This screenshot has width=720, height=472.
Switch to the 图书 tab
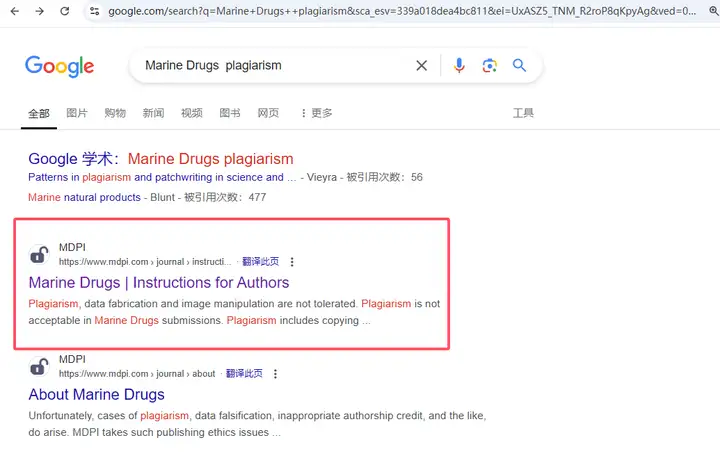[230, 113]
